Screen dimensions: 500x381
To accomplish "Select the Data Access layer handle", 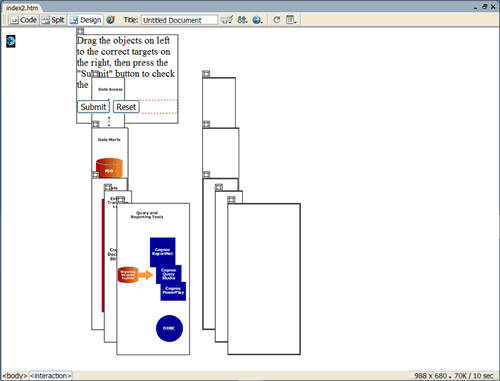I will pos(96,74).
